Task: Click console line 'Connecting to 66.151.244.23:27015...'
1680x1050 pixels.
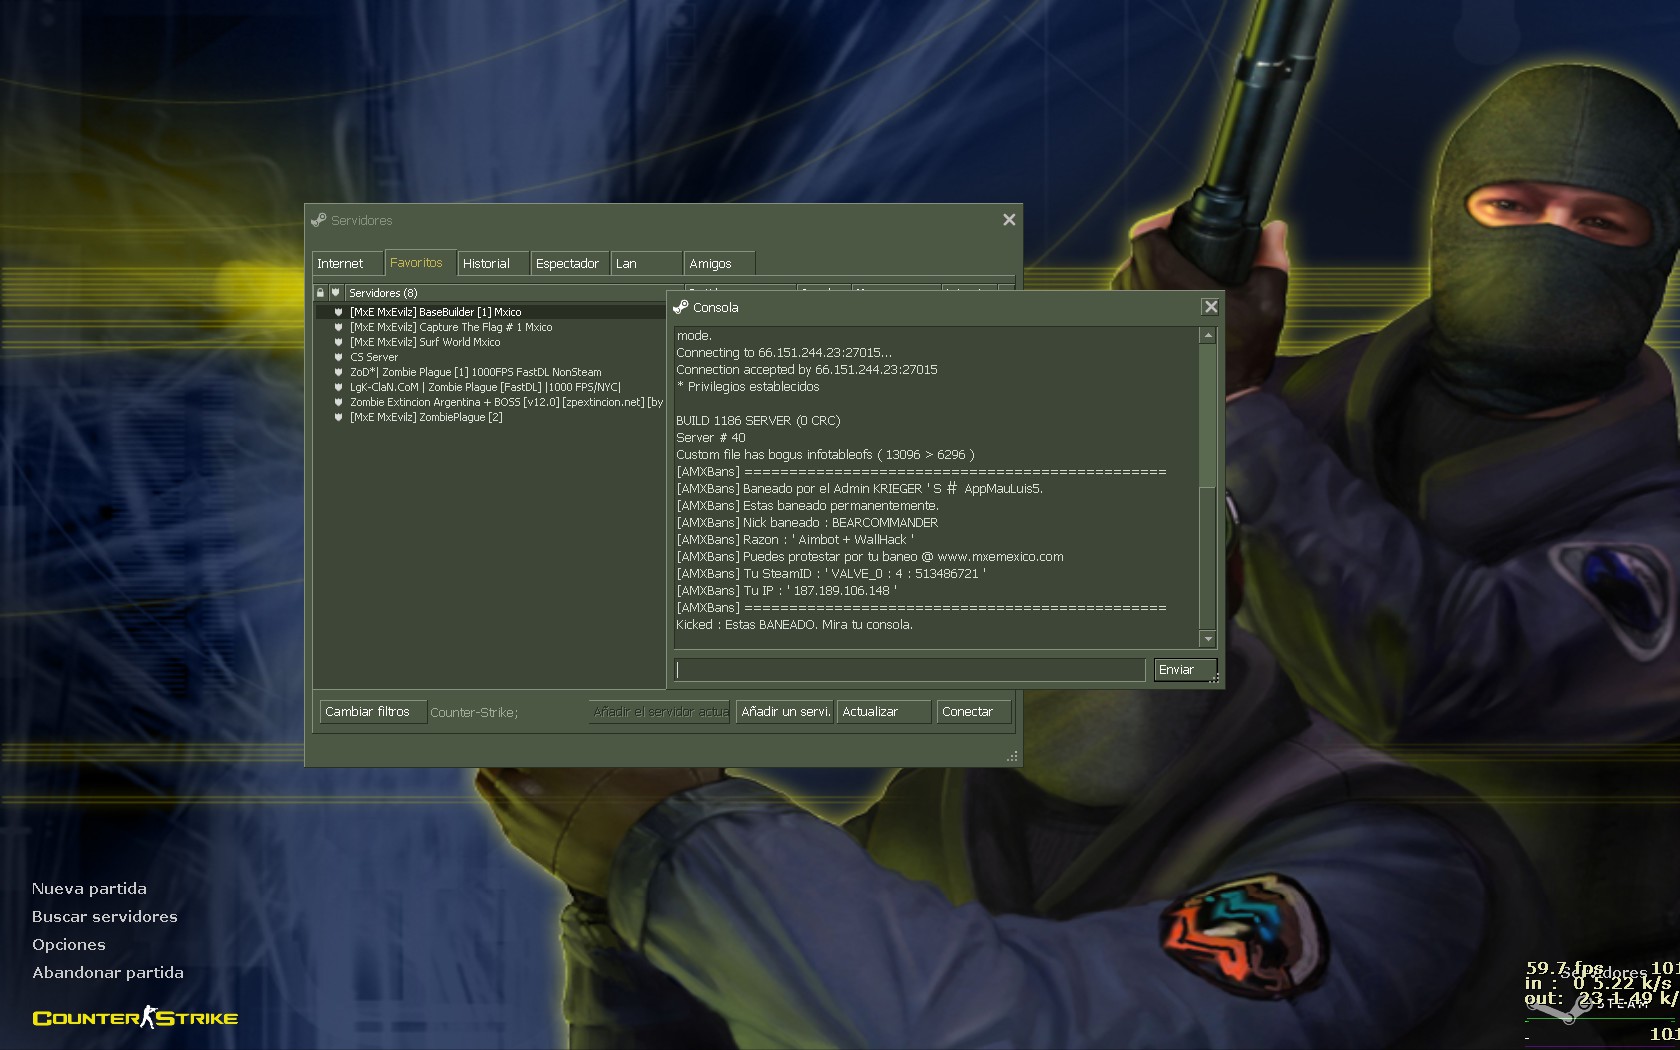Action: tap(784, 353)
